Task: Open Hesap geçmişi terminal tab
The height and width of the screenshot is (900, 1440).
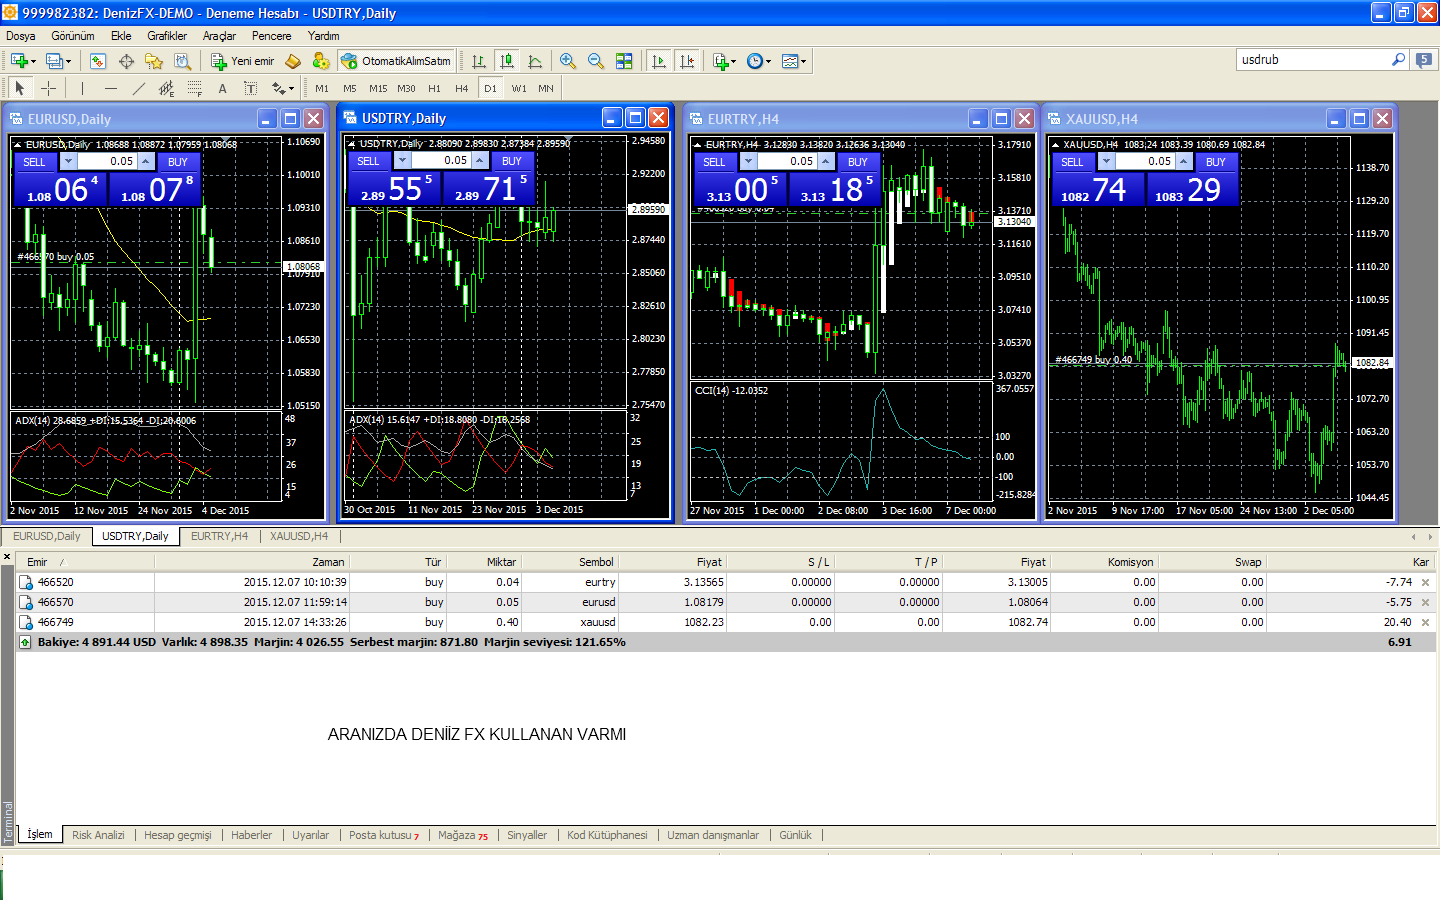Action: point(178,835)
